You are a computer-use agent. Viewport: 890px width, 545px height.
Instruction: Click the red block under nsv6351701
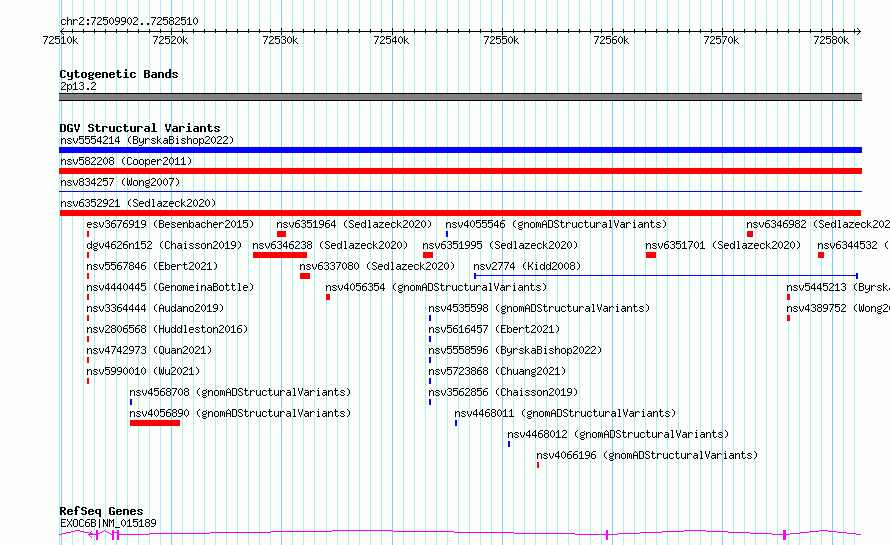651,255
